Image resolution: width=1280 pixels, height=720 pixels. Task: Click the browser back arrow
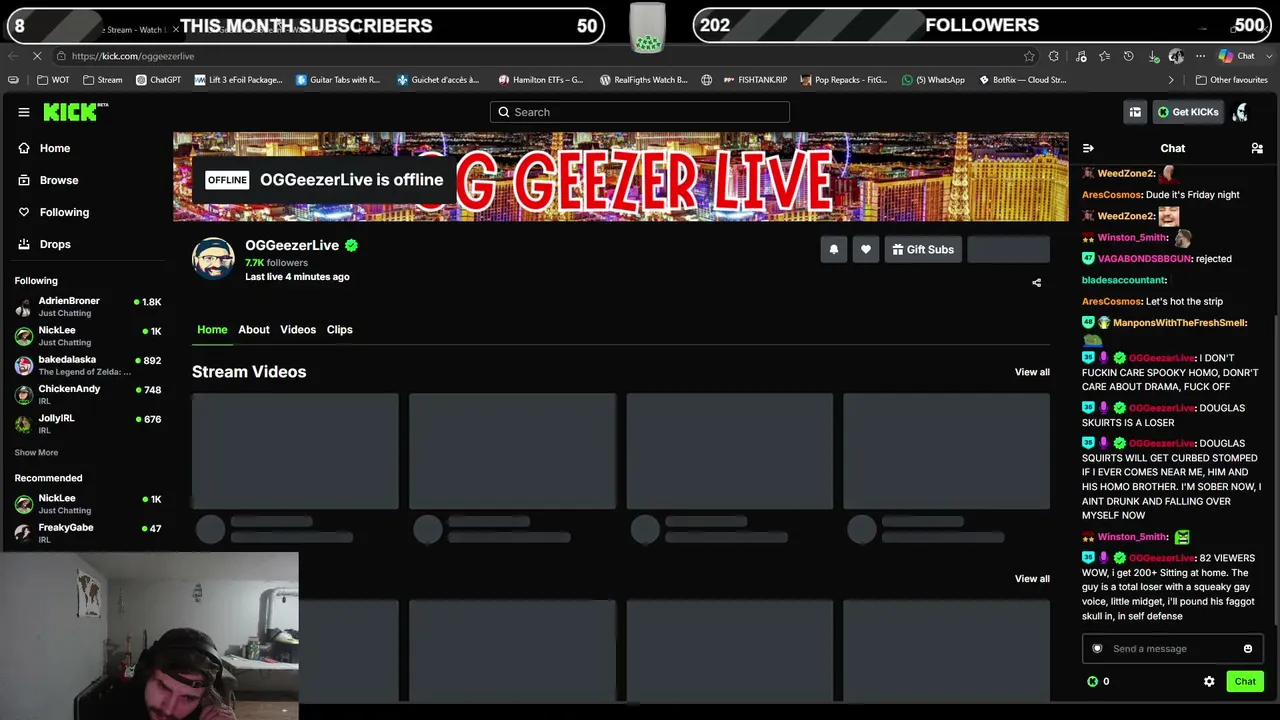13,56
